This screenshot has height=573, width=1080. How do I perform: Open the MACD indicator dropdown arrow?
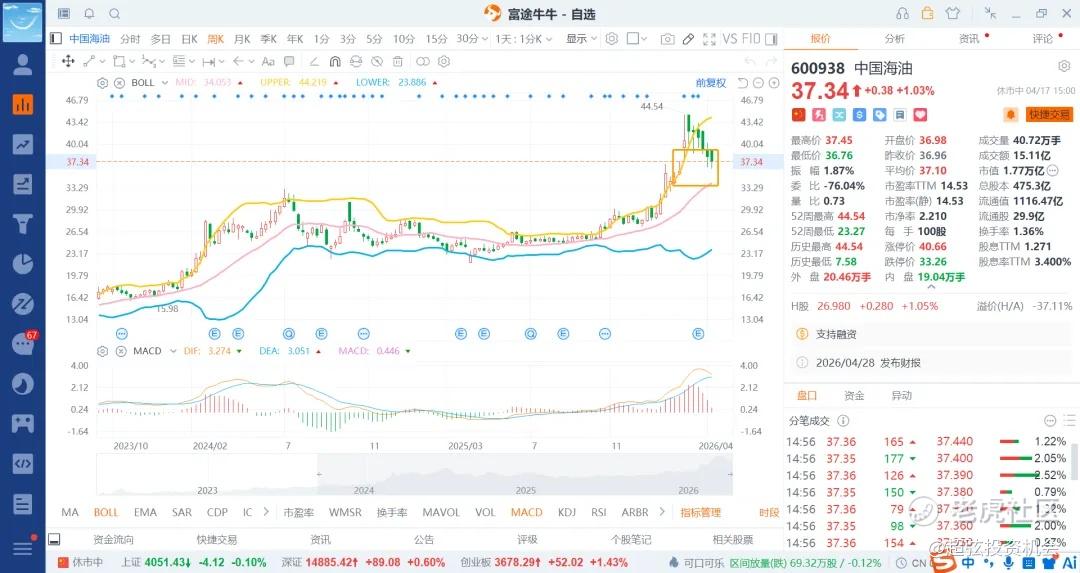tap(172, 351)
